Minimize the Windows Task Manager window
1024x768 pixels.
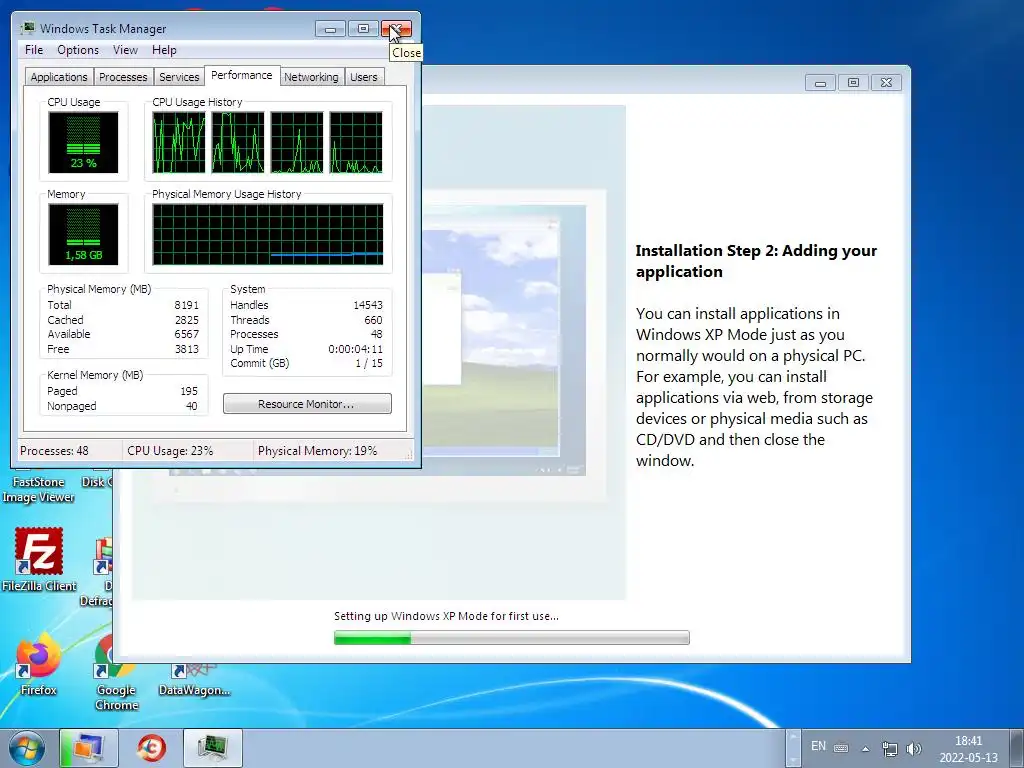point(330,29)
